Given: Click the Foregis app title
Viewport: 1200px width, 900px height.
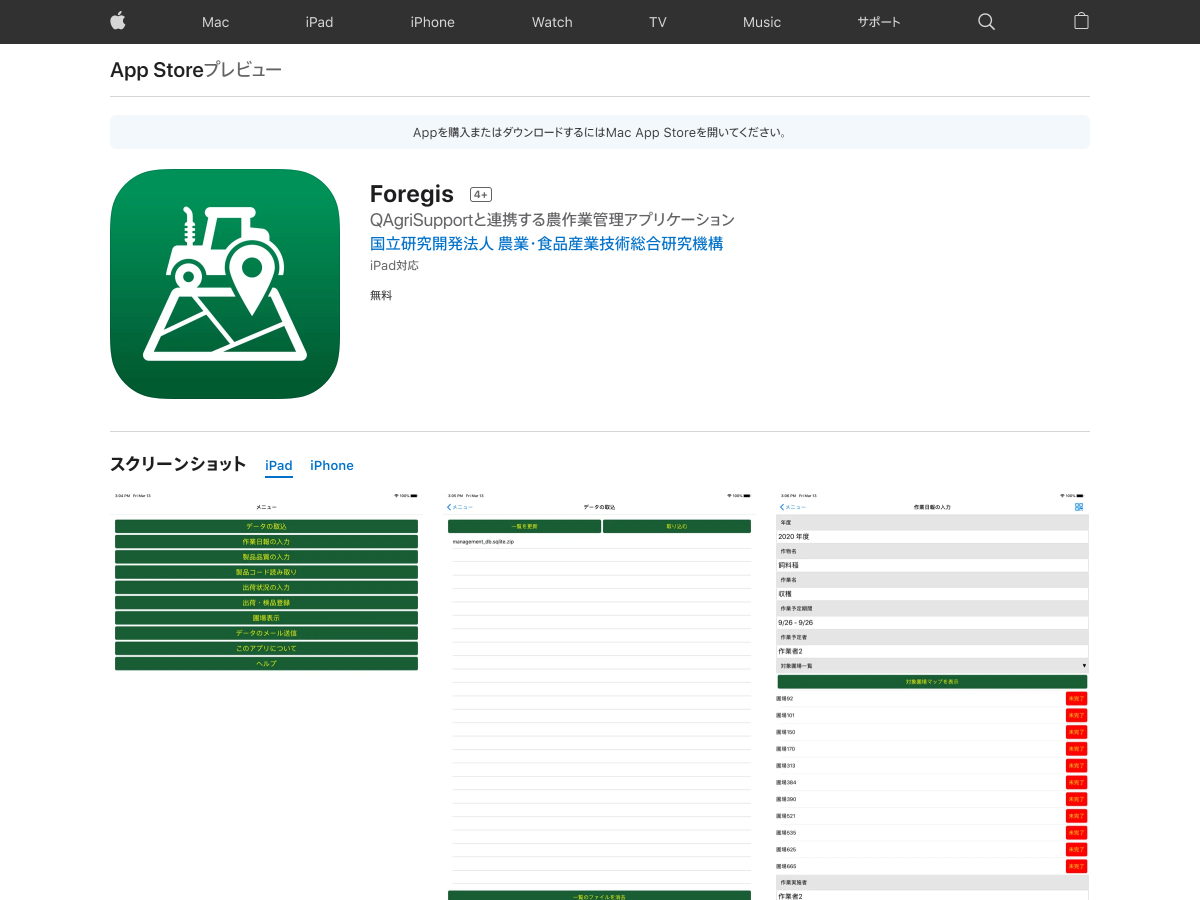Looking at the screenshot, I should pos(412,194).
